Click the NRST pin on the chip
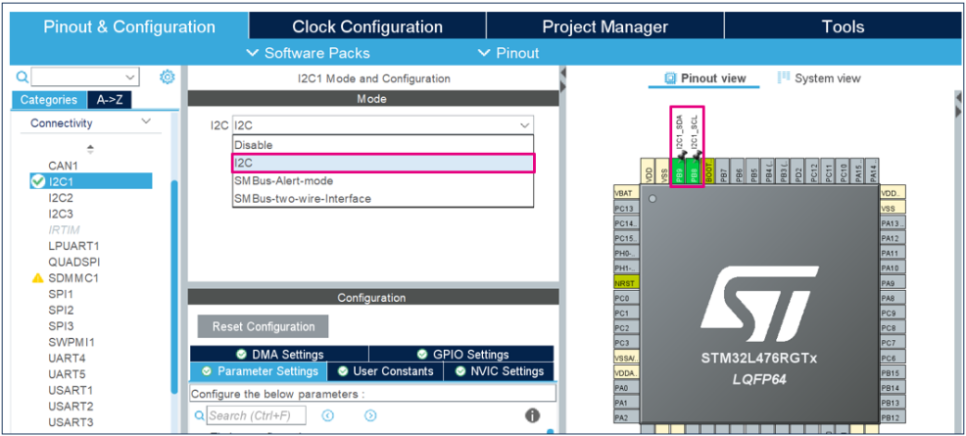Screen dimensions: 966x436 click(x=627, y=283)
